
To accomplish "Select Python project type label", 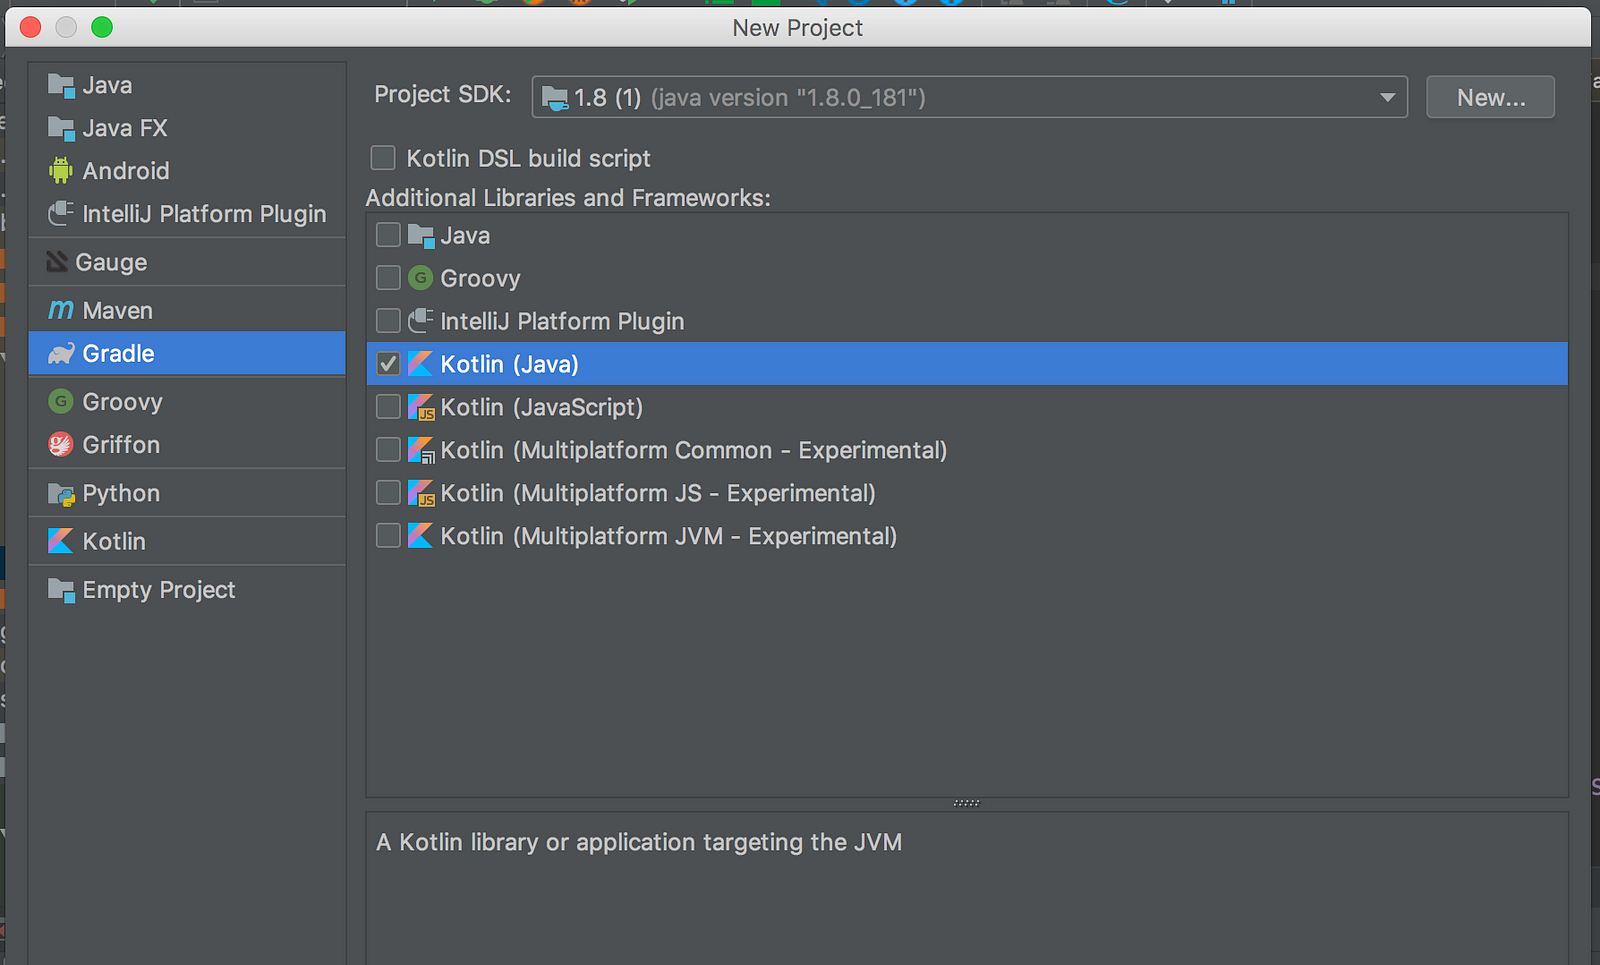I will 121,494.
